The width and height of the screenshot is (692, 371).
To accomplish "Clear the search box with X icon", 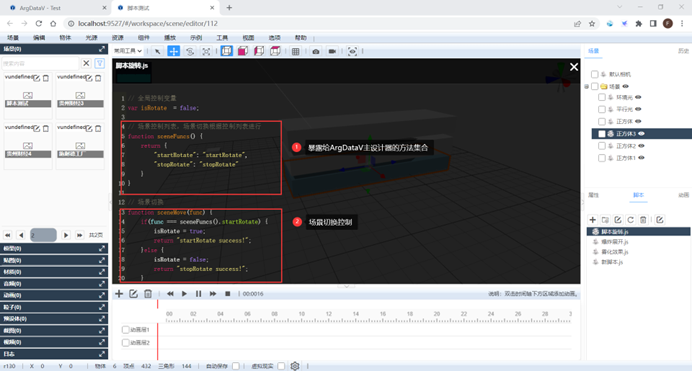I will point(86,63).
